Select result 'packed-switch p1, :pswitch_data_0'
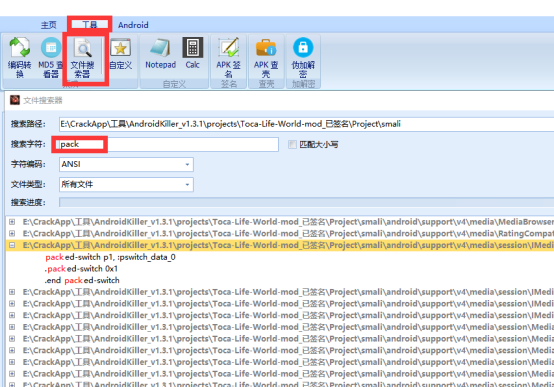The height and width of the screenshot is (387, 554). click(110, 257)
